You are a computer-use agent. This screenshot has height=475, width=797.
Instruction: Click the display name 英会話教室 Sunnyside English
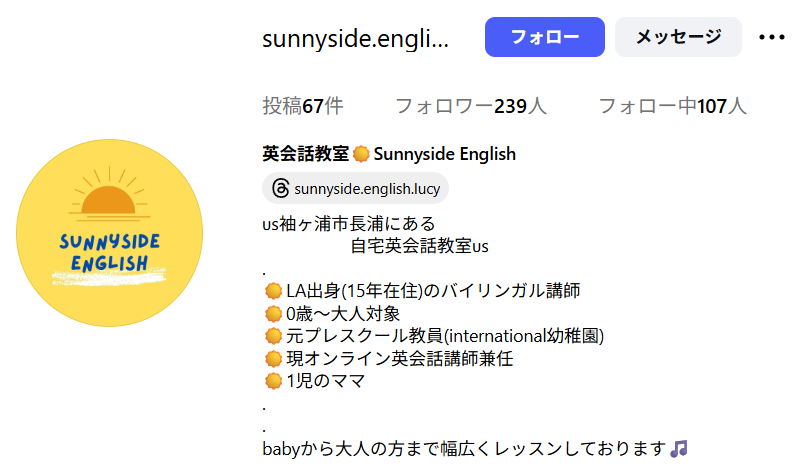point(389,154)
